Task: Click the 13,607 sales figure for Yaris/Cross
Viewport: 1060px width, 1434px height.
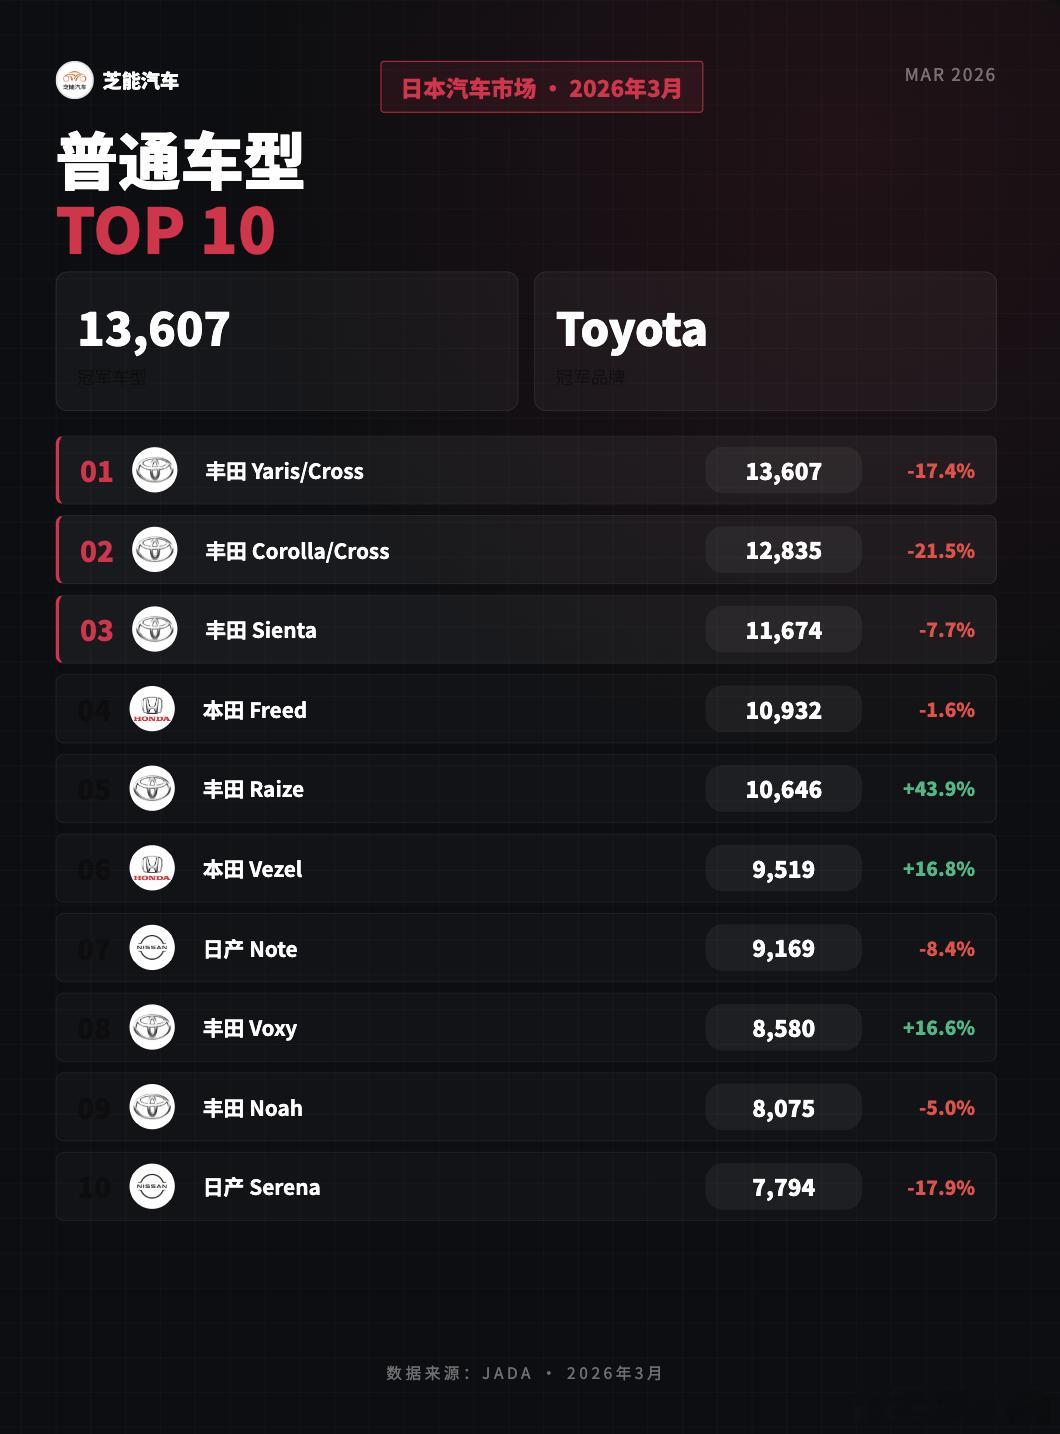Action: point(783,471)
